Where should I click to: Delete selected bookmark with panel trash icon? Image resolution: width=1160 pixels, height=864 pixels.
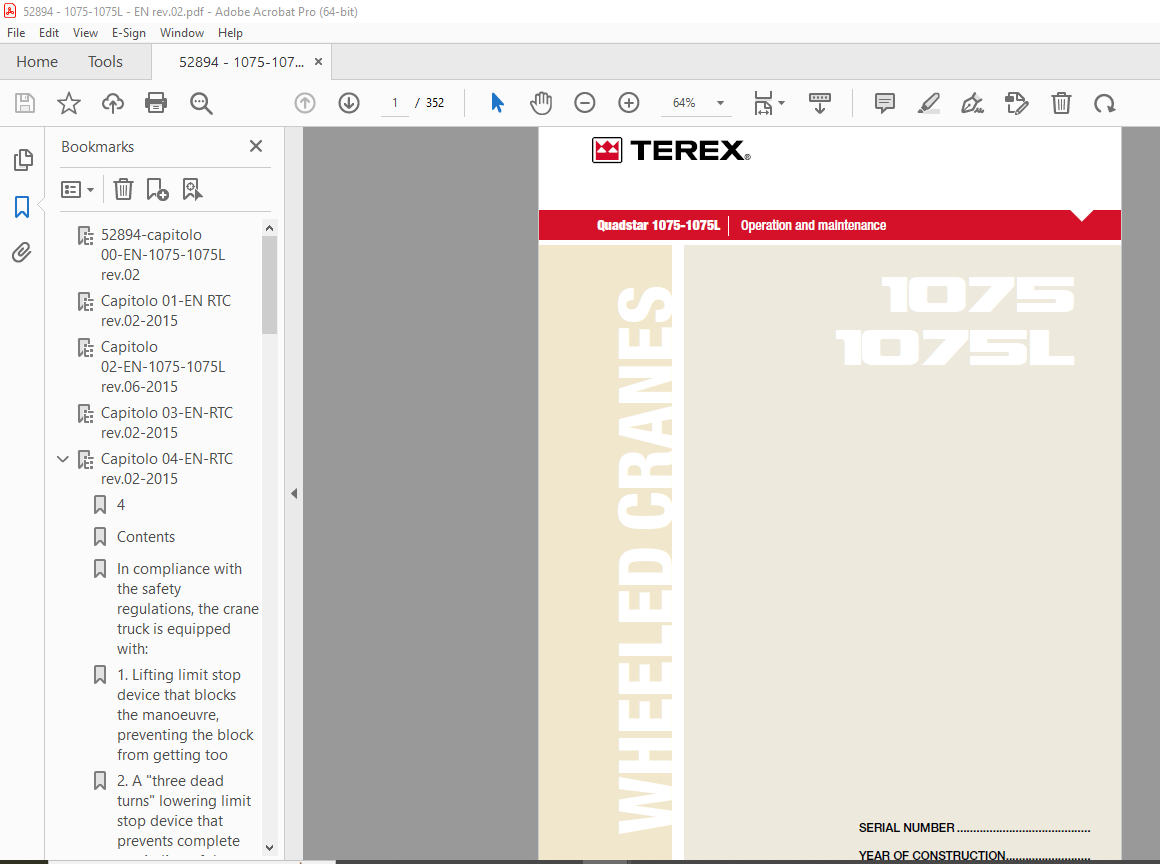click(123, 189)
